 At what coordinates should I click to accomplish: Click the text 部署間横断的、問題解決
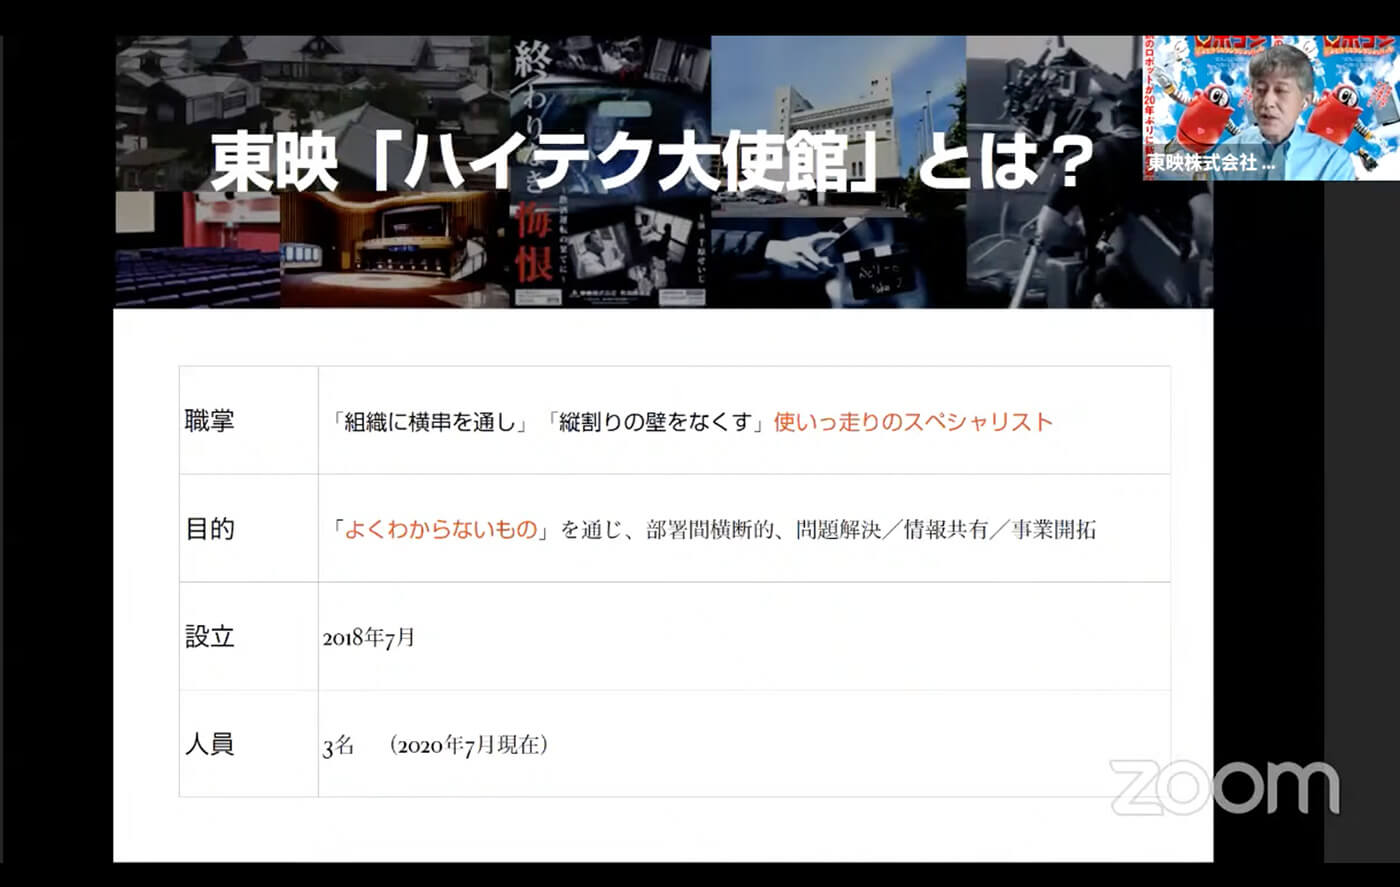764,529
